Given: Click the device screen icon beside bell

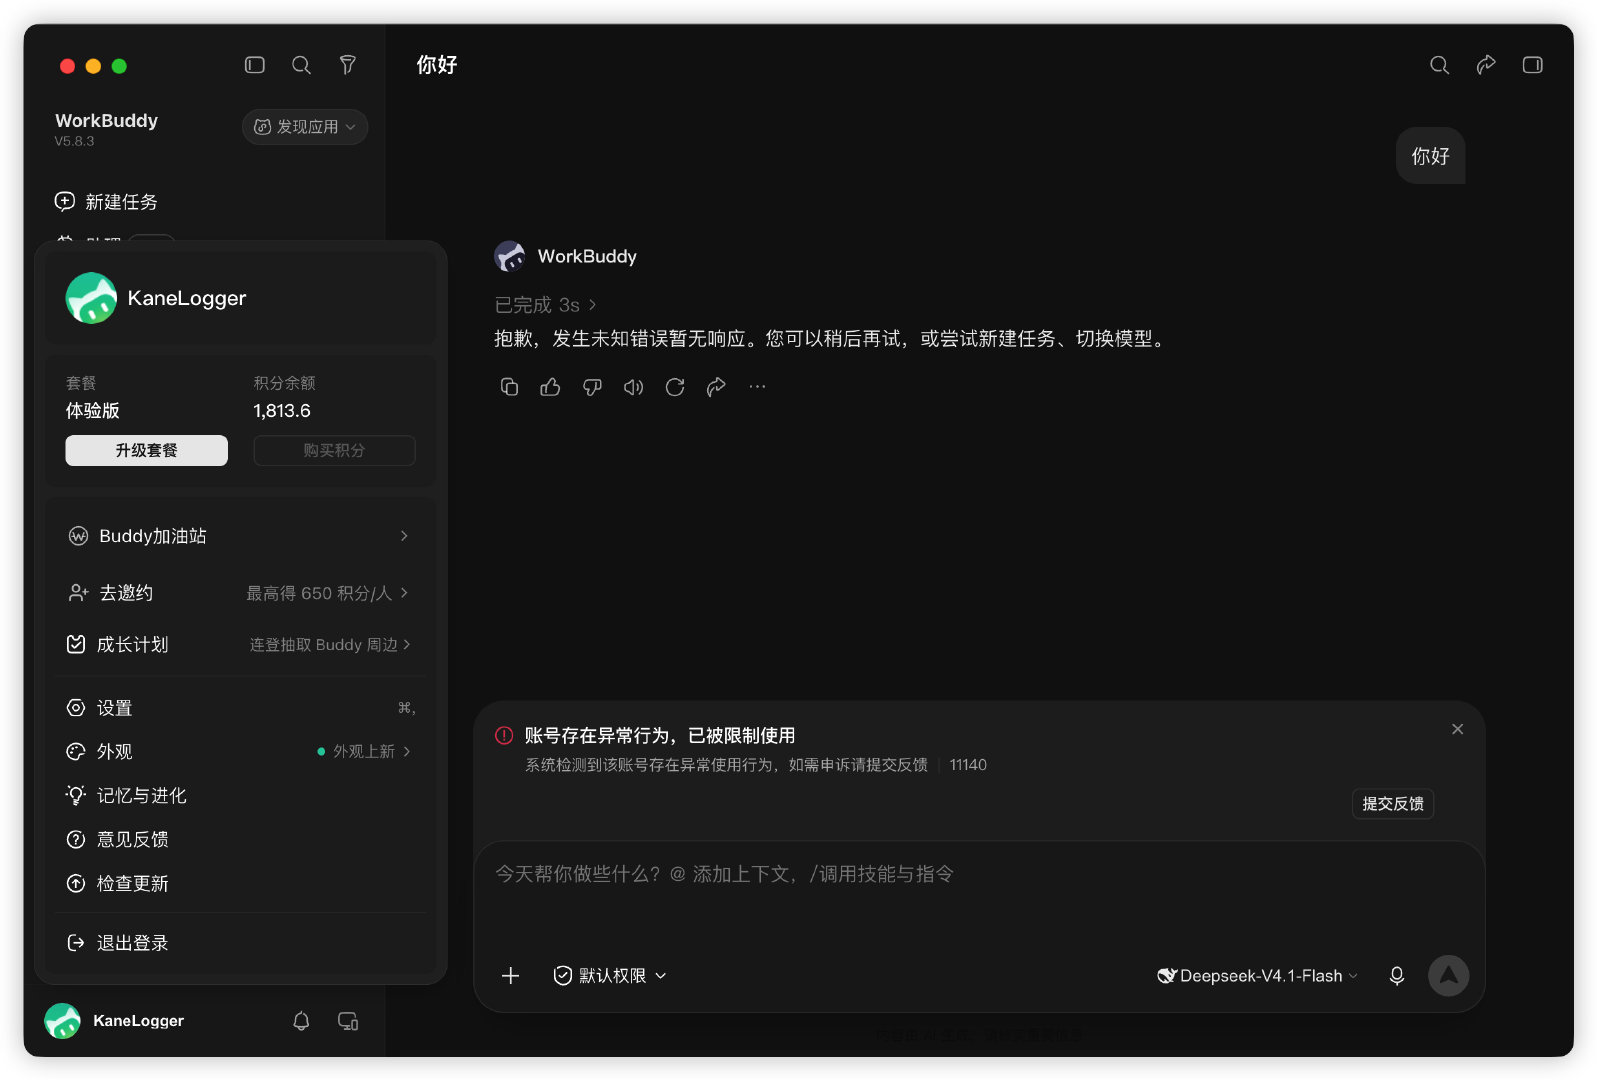Looking at the screenshot, I should (x=348, y=1021).
